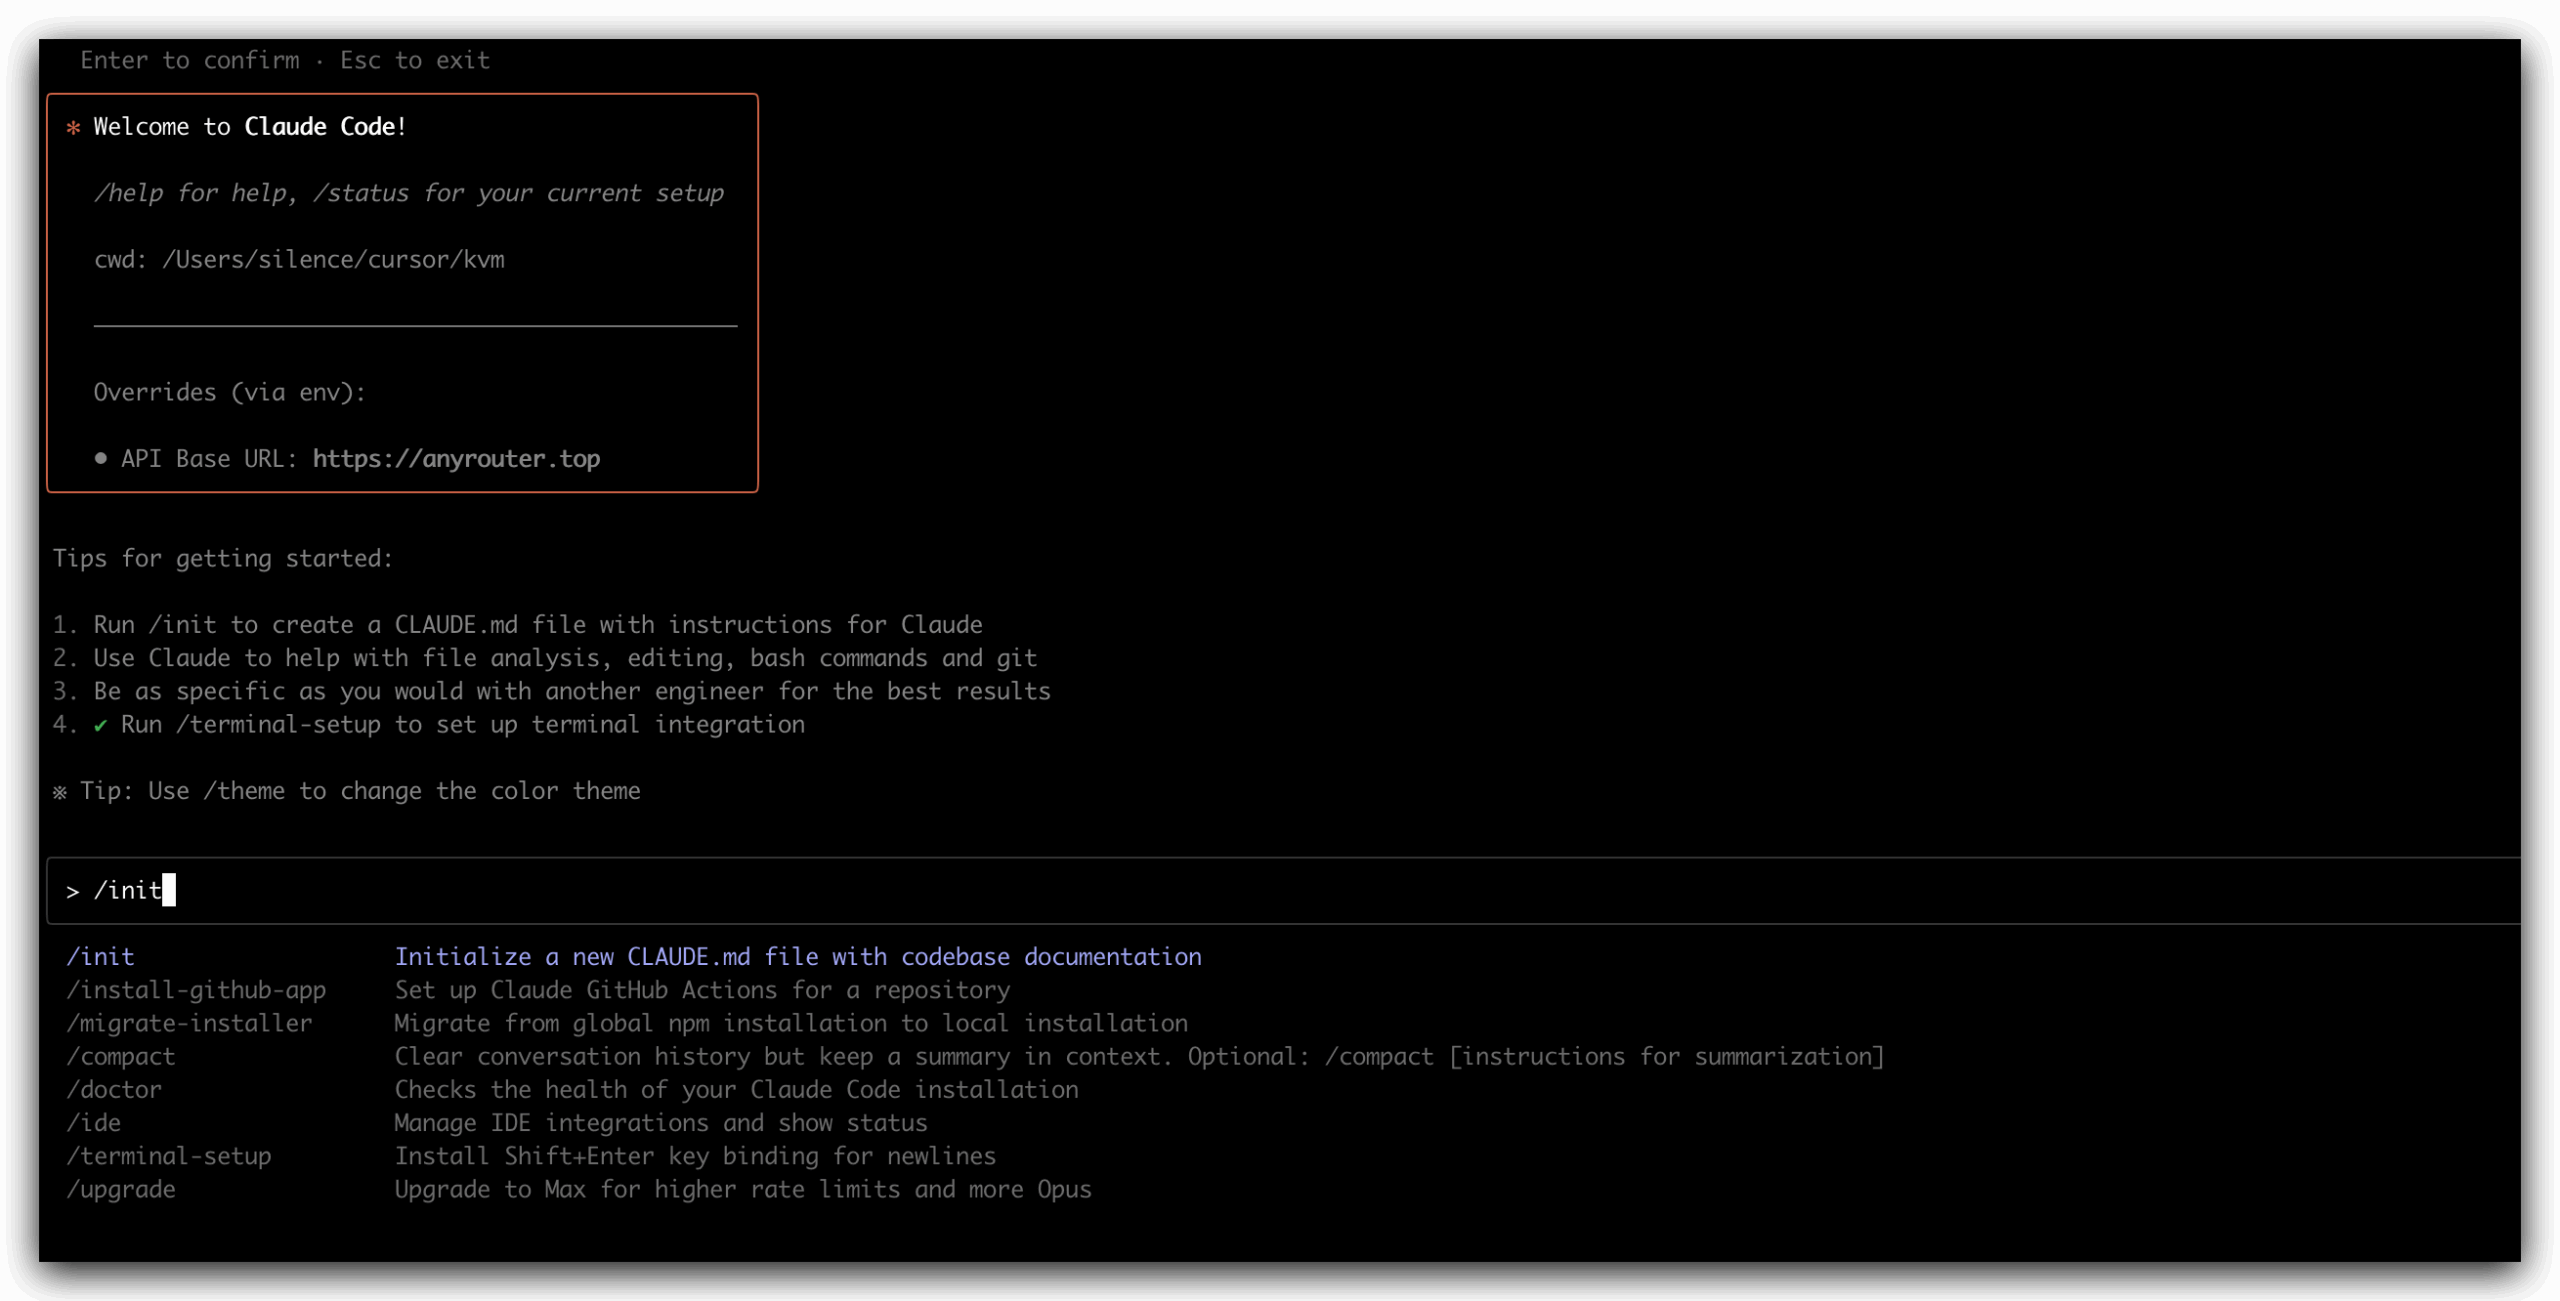Click tip 3 'Be as specific' line
2560x1301 pixels.
point(551,691)
